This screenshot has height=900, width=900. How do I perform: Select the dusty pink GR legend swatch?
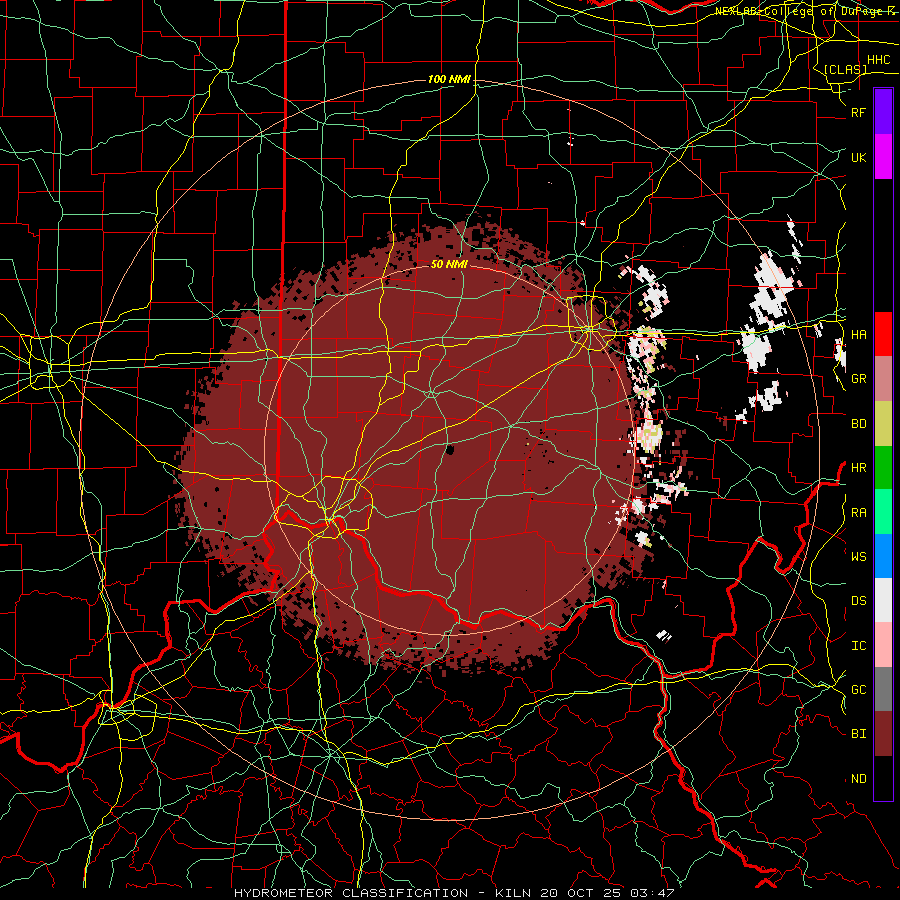pyautogui.click(x=883, y=379)
